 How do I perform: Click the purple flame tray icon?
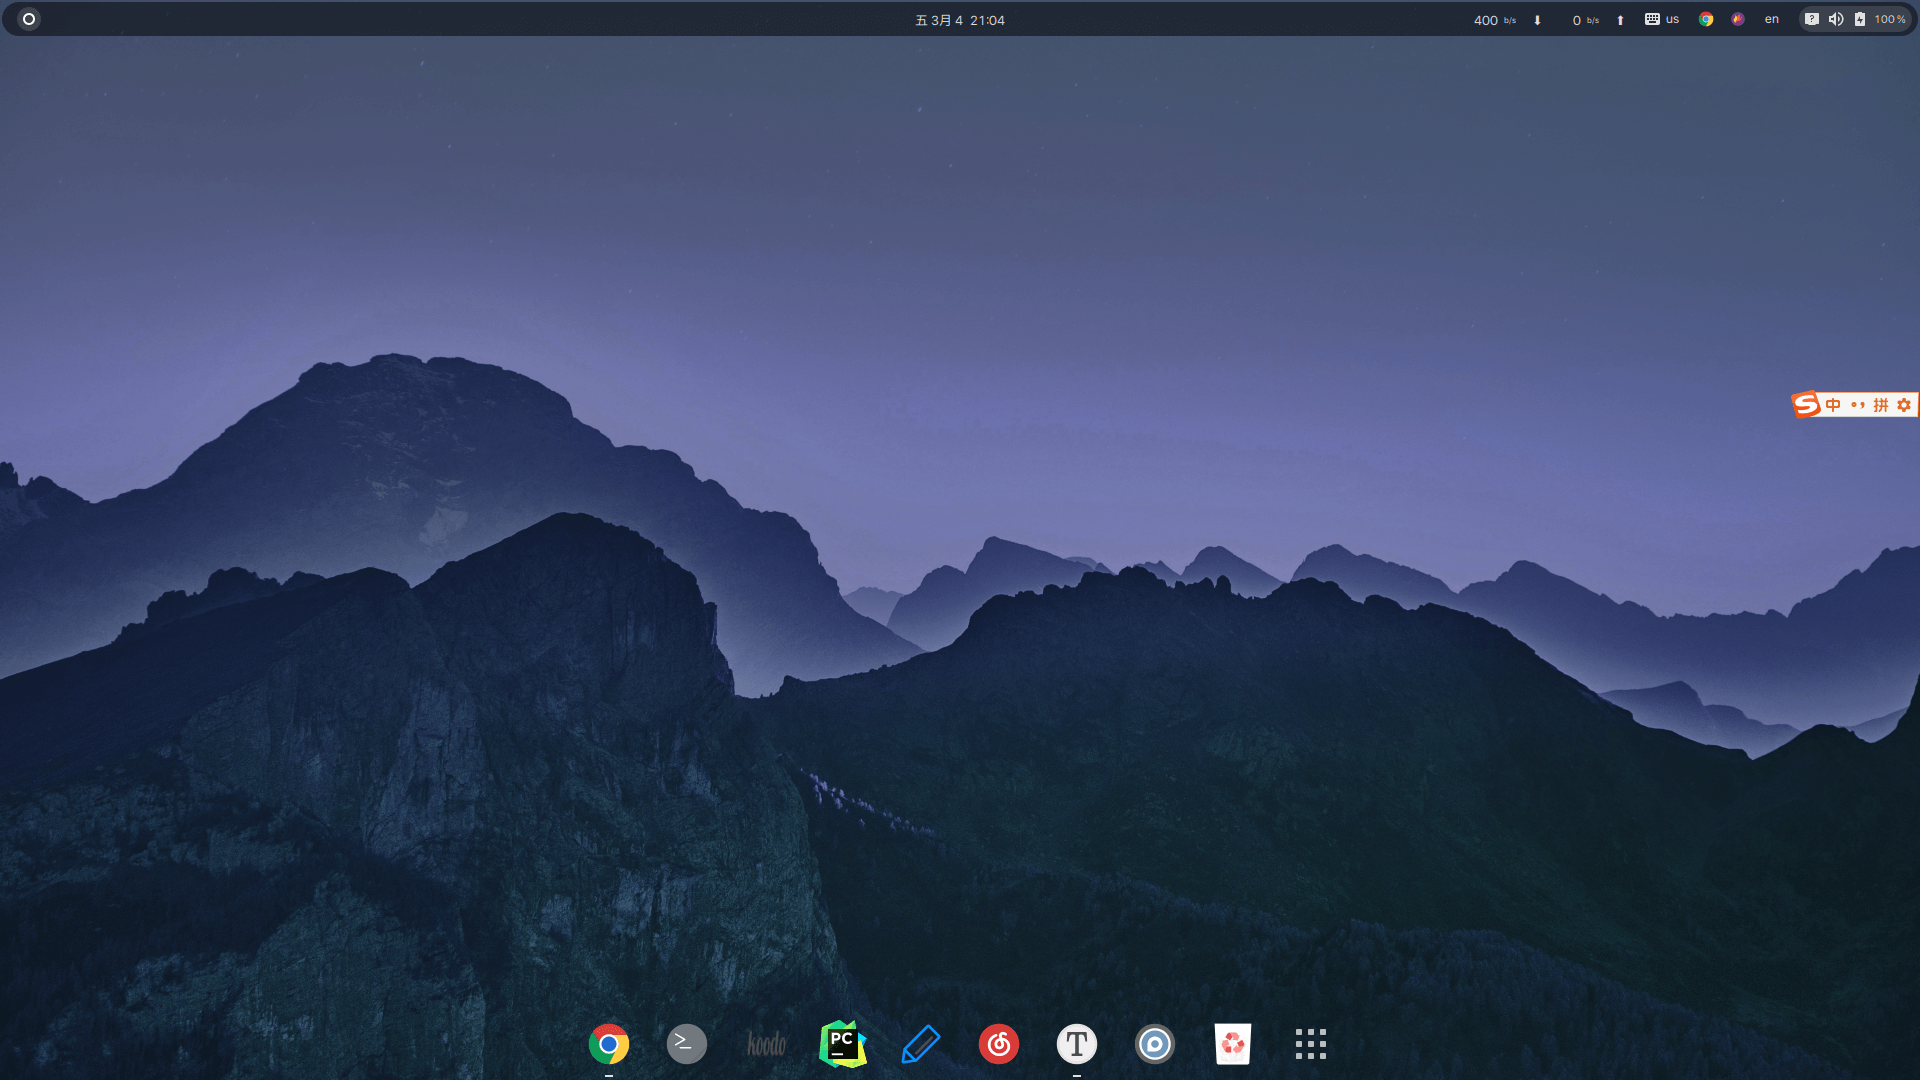[1738, 19]
